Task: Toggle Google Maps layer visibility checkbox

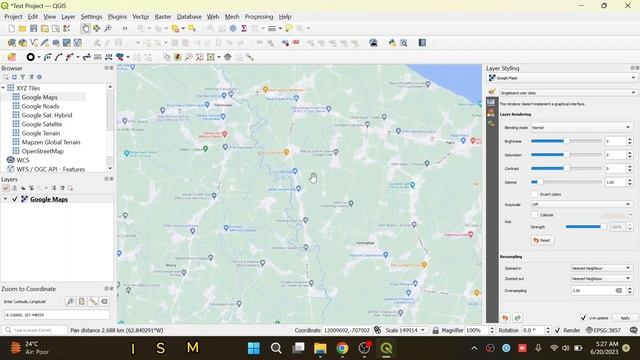Action: pyautogui.click(x=15, y=199)
